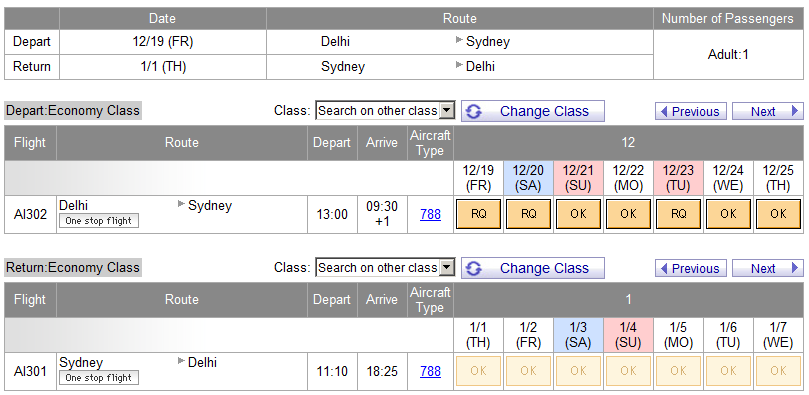809x395 pixels.
Task: Click return Next right arrow icon
Action: click(795, 268)
